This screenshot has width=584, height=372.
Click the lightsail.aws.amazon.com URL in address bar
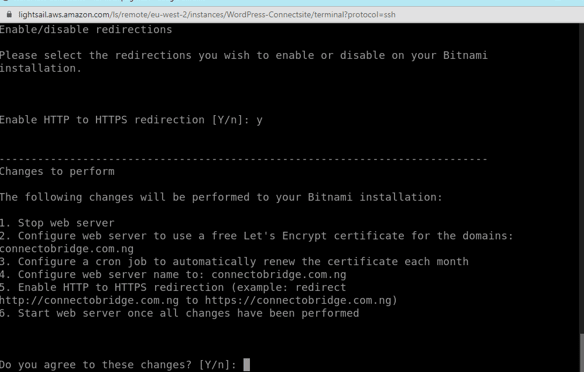207,15
